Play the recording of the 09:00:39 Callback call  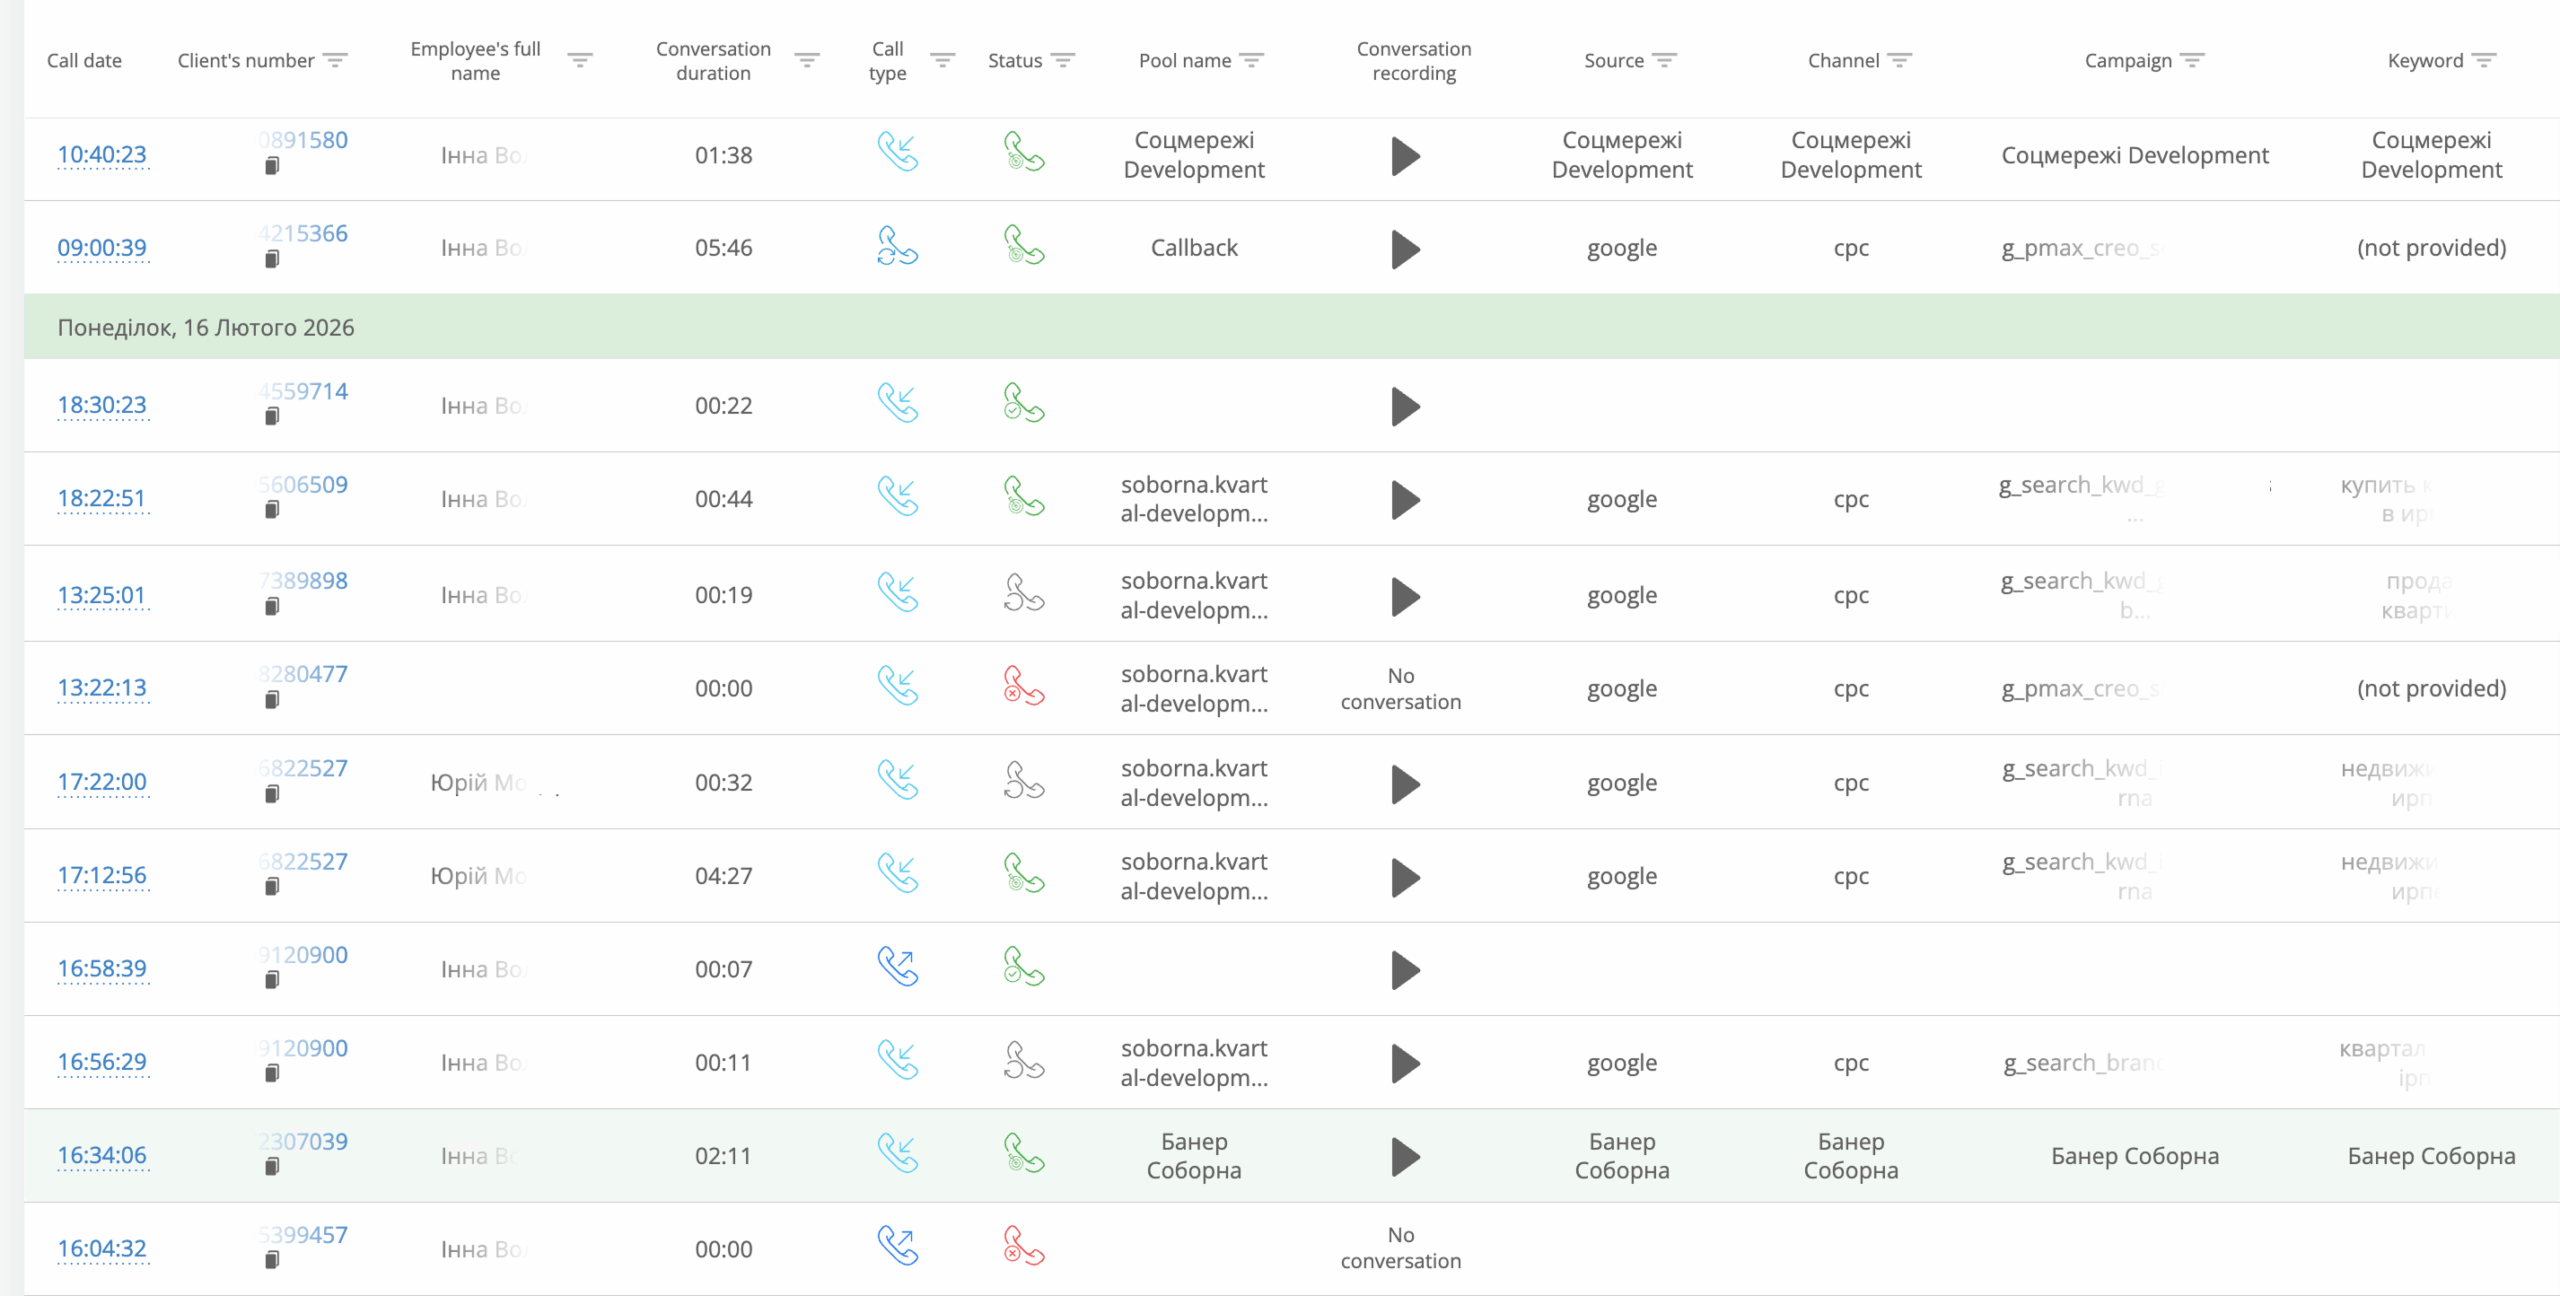[1404, 249]
